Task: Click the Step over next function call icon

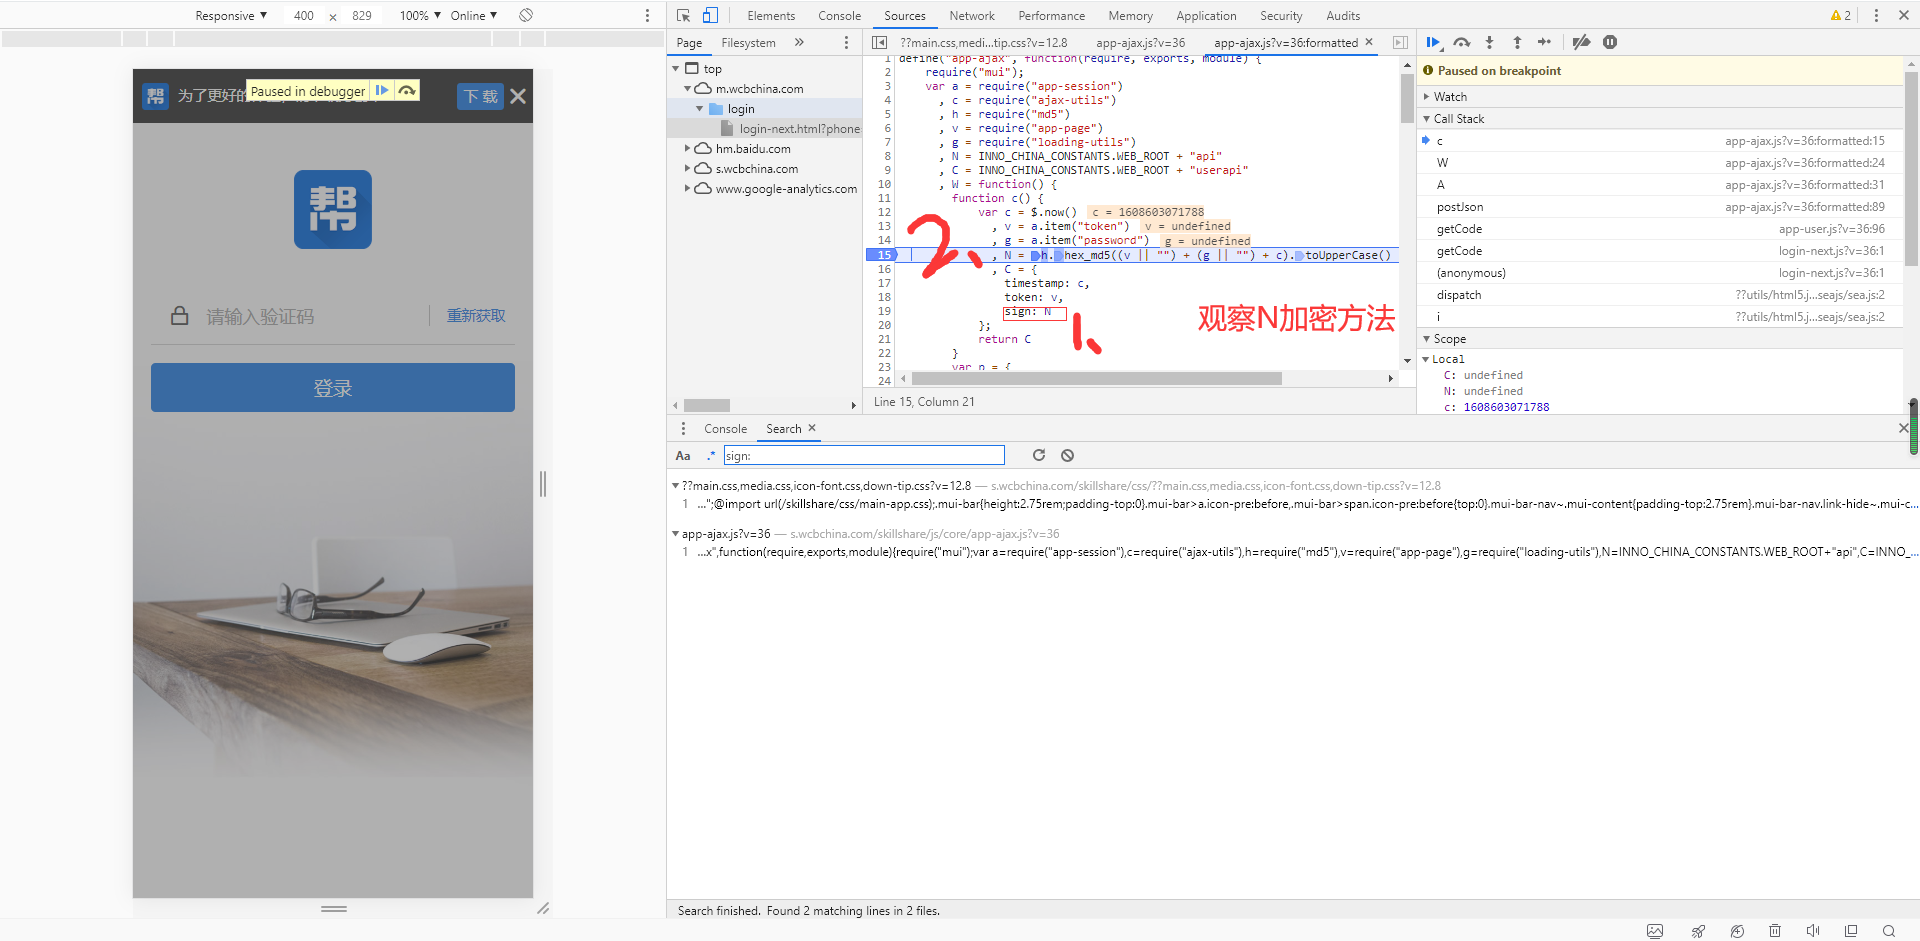Action: click(1461, 42)
